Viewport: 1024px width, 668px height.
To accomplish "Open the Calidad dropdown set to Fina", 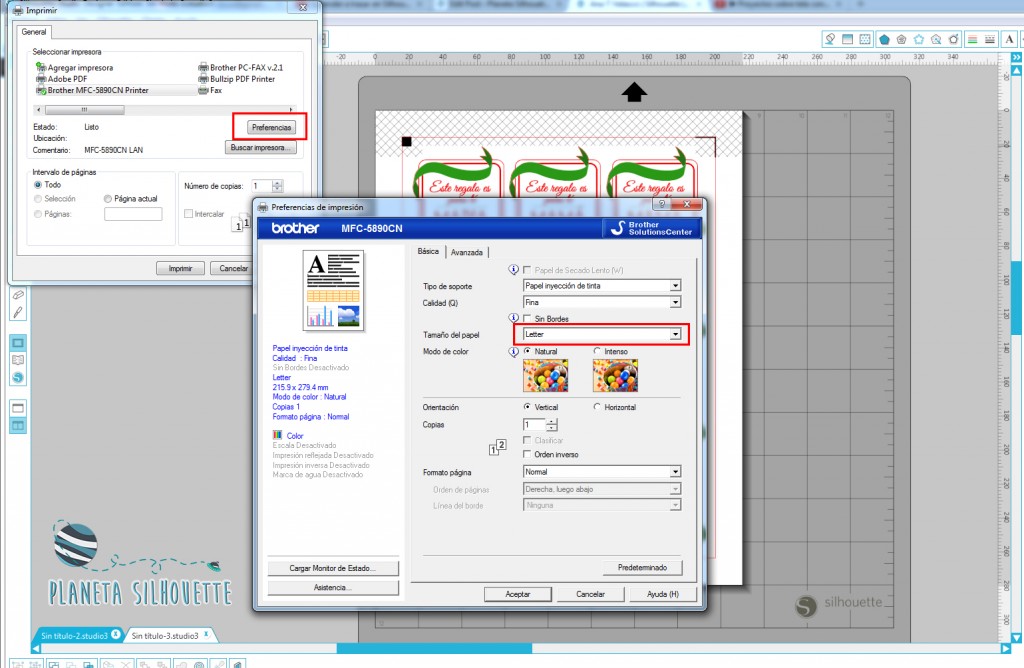I will [602, 302].
